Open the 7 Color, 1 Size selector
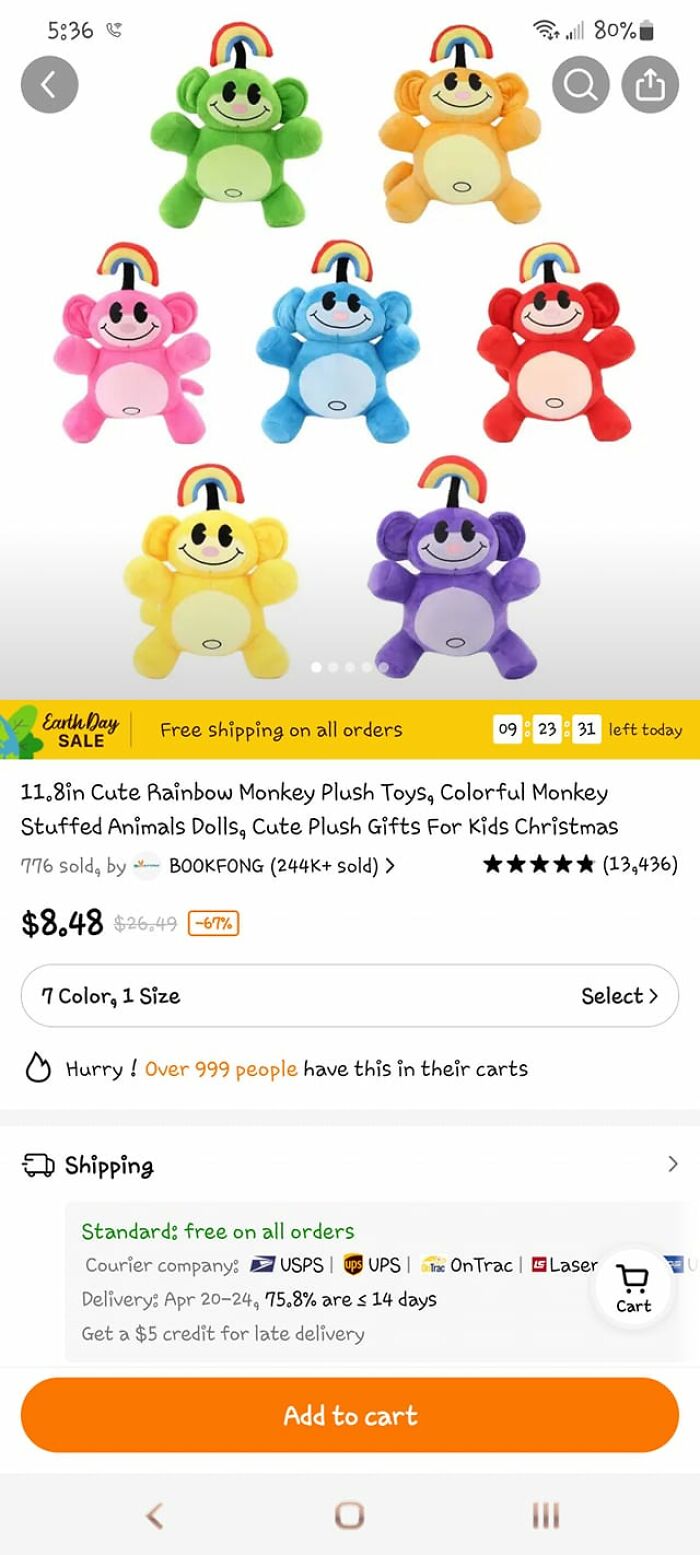700x1555 pixels. [x=350, y=995]
